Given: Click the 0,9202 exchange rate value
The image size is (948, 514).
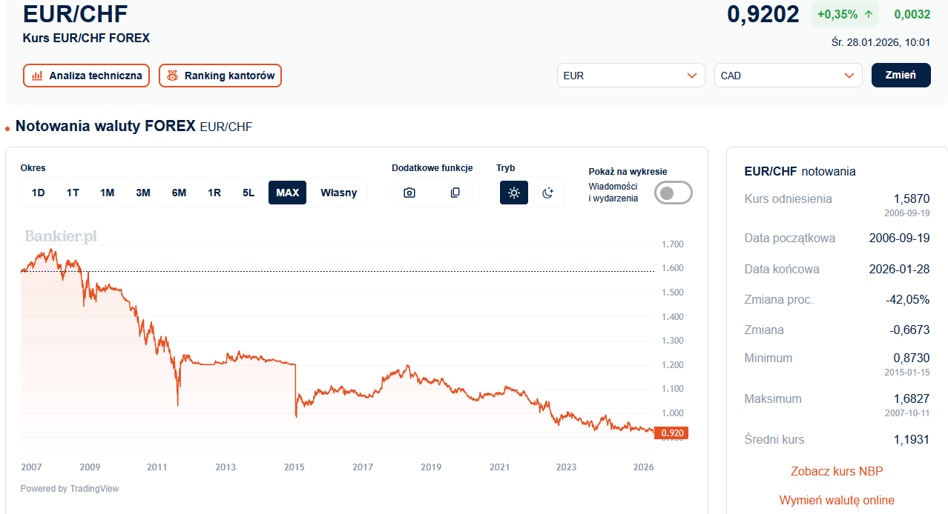Looking at the screenshot, I should tap(763, 14).
